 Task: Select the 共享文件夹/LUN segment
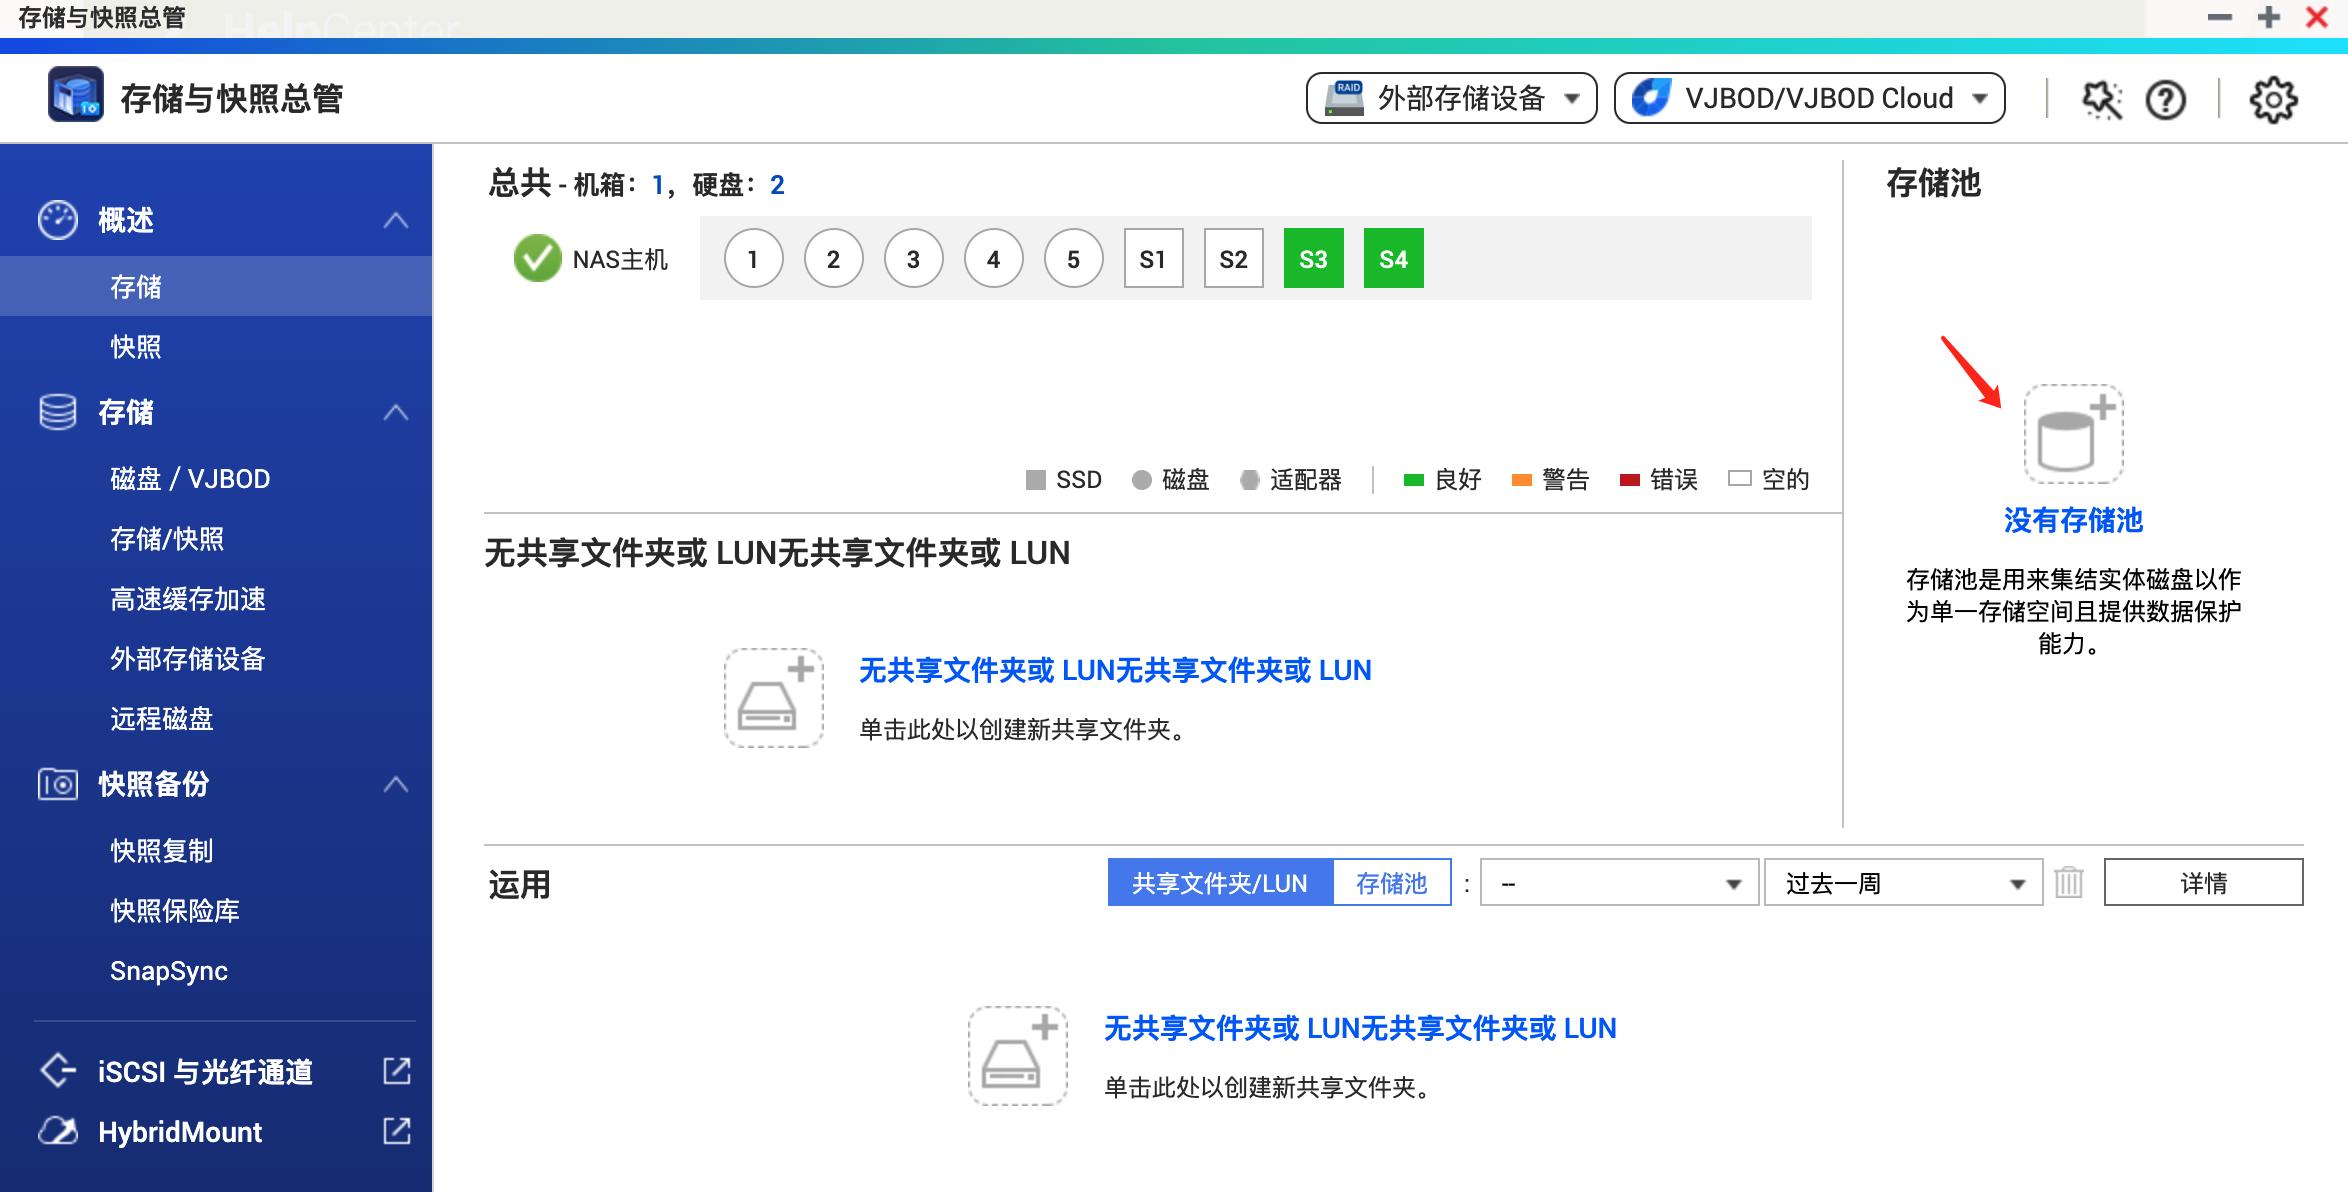tap(1218, 882)
